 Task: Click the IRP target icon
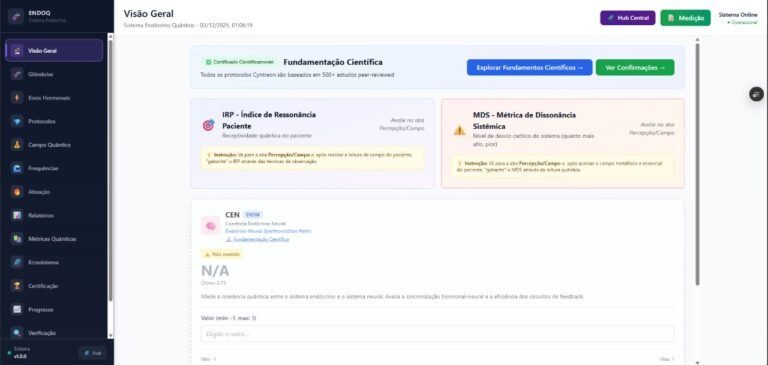208,125
